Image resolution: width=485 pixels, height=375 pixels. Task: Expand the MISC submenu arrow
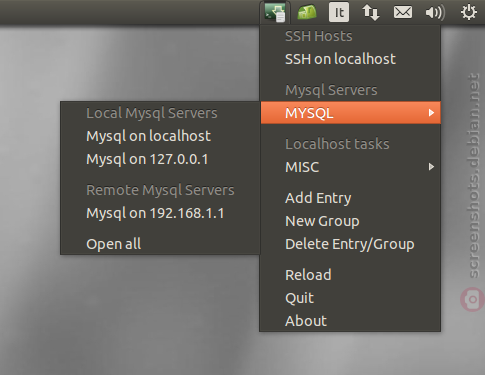click(431, 167)
